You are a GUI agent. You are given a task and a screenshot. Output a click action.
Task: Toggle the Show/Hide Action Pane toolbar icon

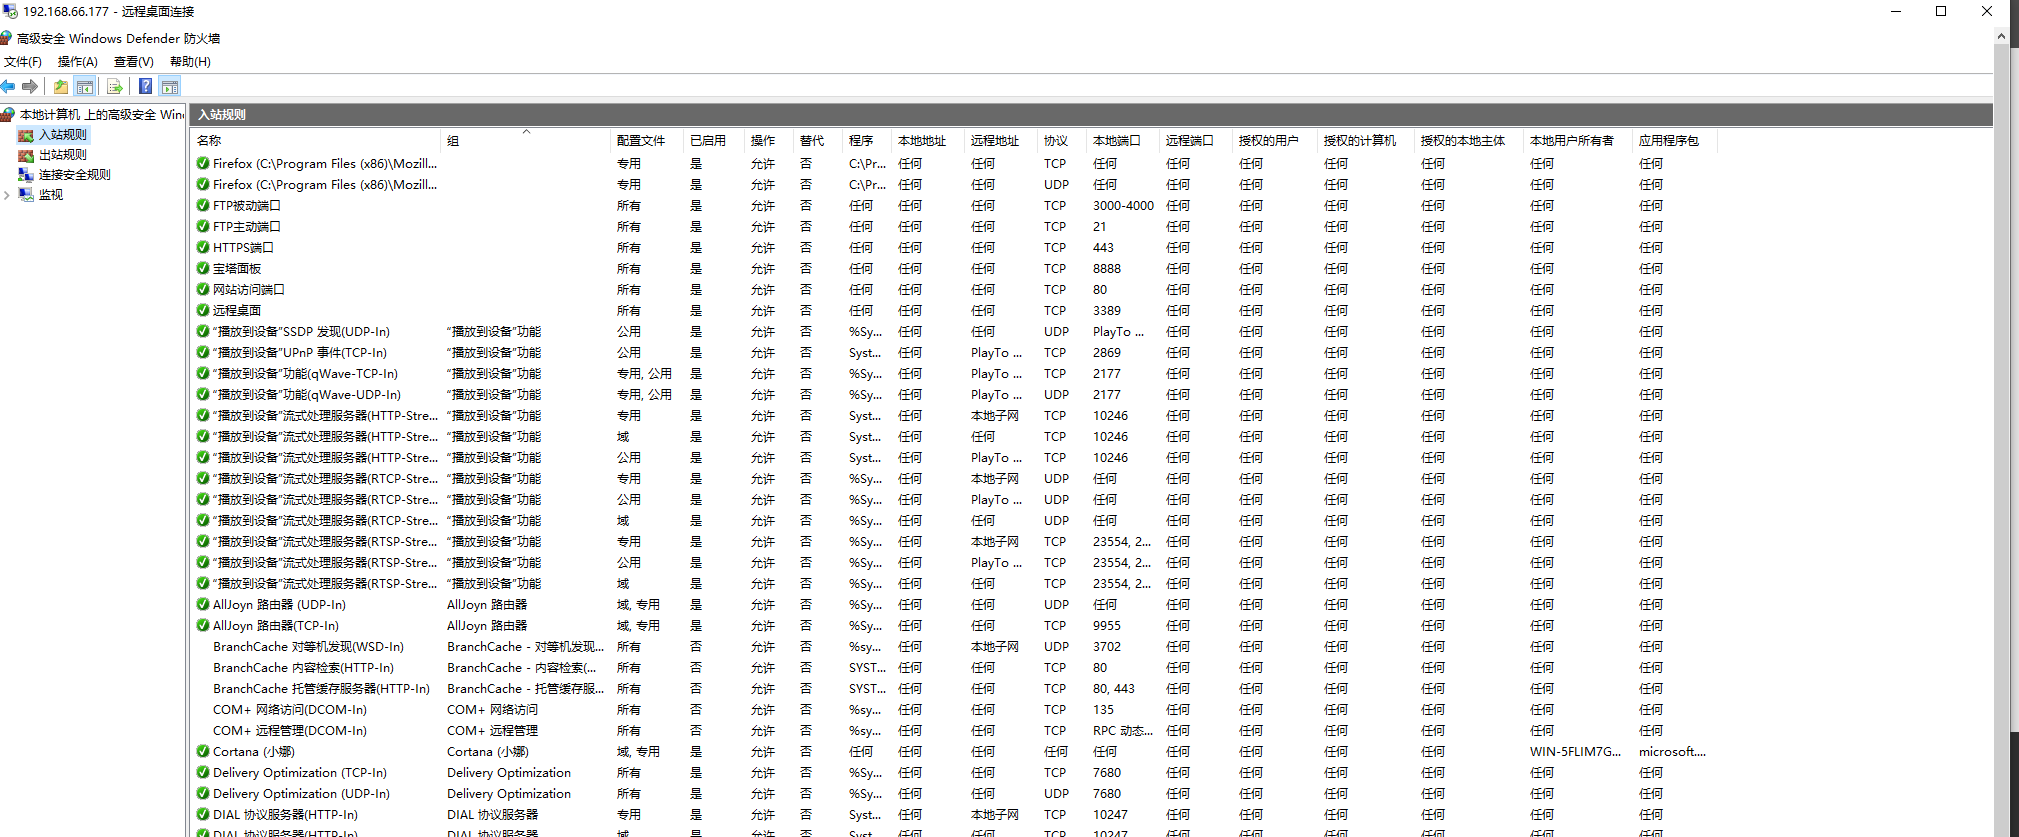[x=170, y=87]
